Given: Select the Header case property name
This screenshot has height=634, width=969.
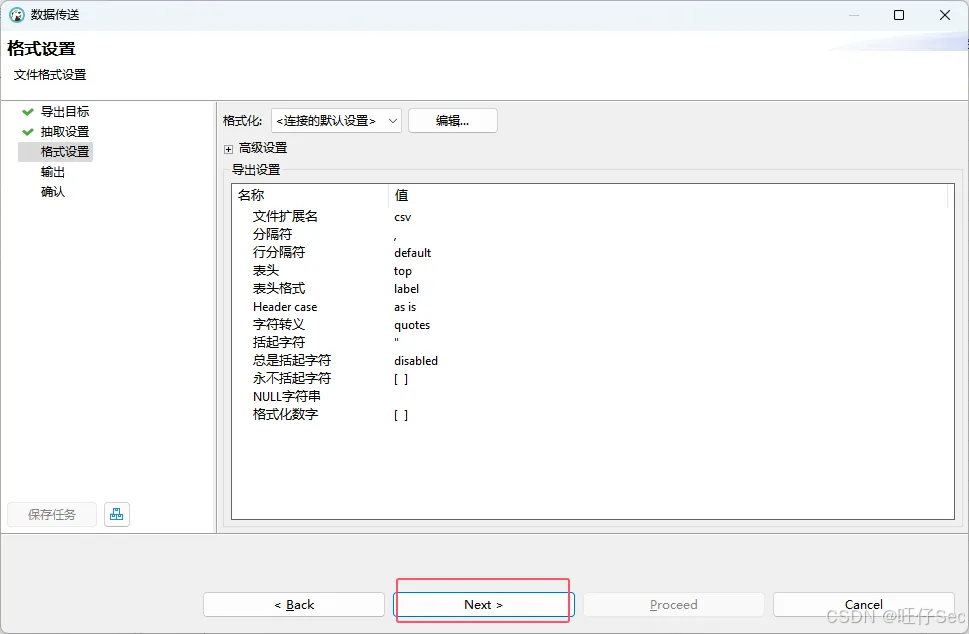Looking at the screenshot, I should (x=285, y=306).
